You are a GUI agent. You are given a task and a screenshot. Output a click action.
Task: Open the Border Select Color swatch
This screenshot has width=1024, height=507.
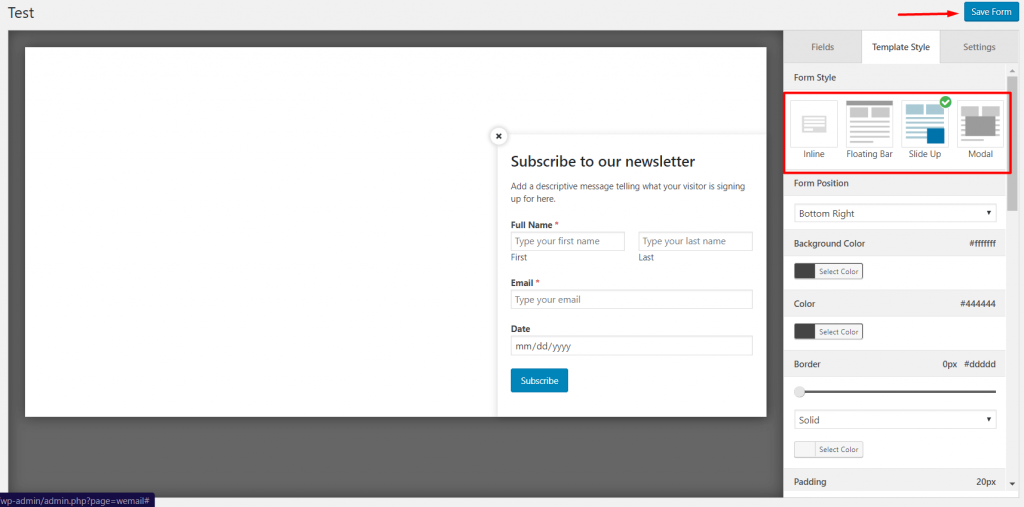828,450
